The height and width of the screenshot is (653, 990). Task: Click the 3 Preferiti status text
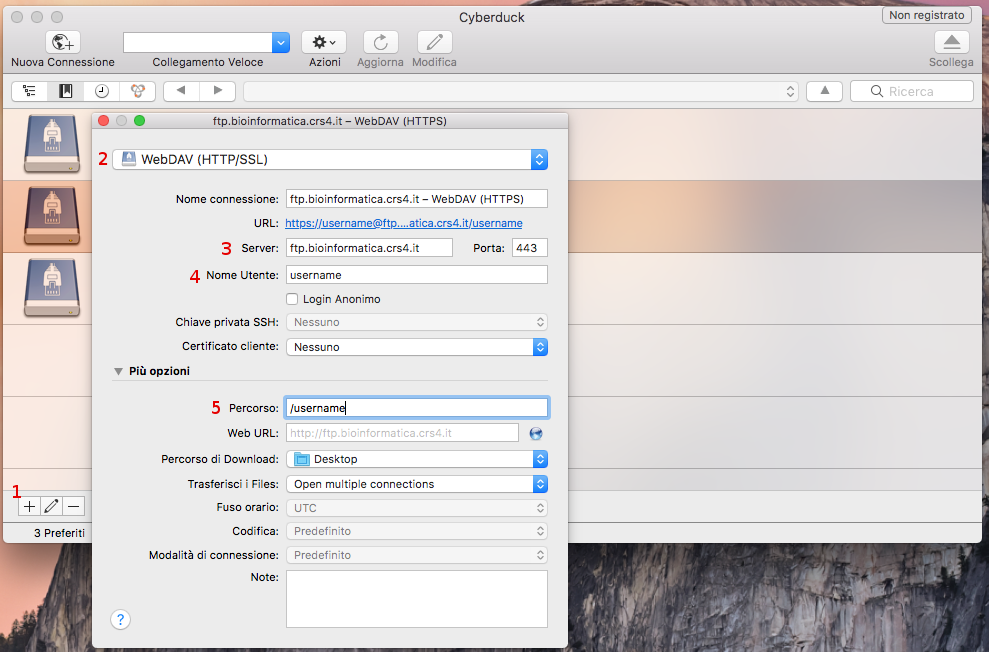pyautogui.click(x=59, y=533)
